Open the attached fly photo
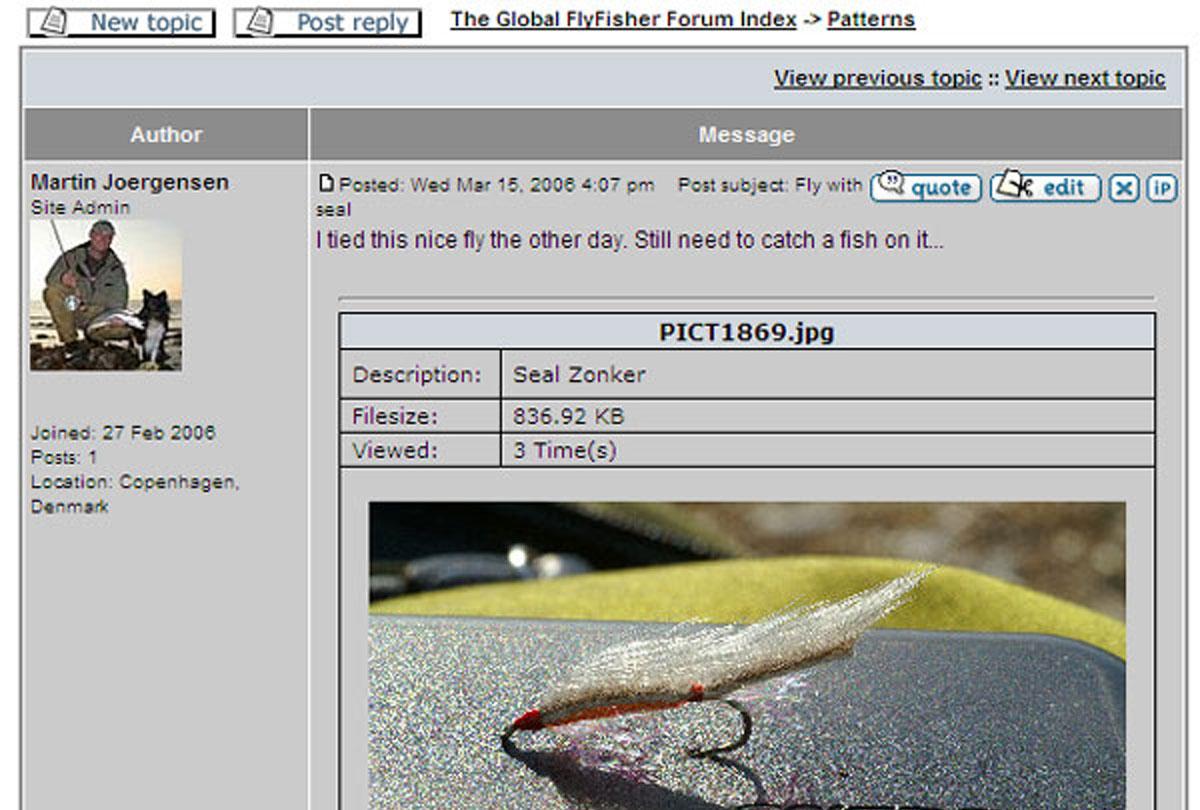The width and height of the screenshot is (1200, 810). [x=746, y=655]
